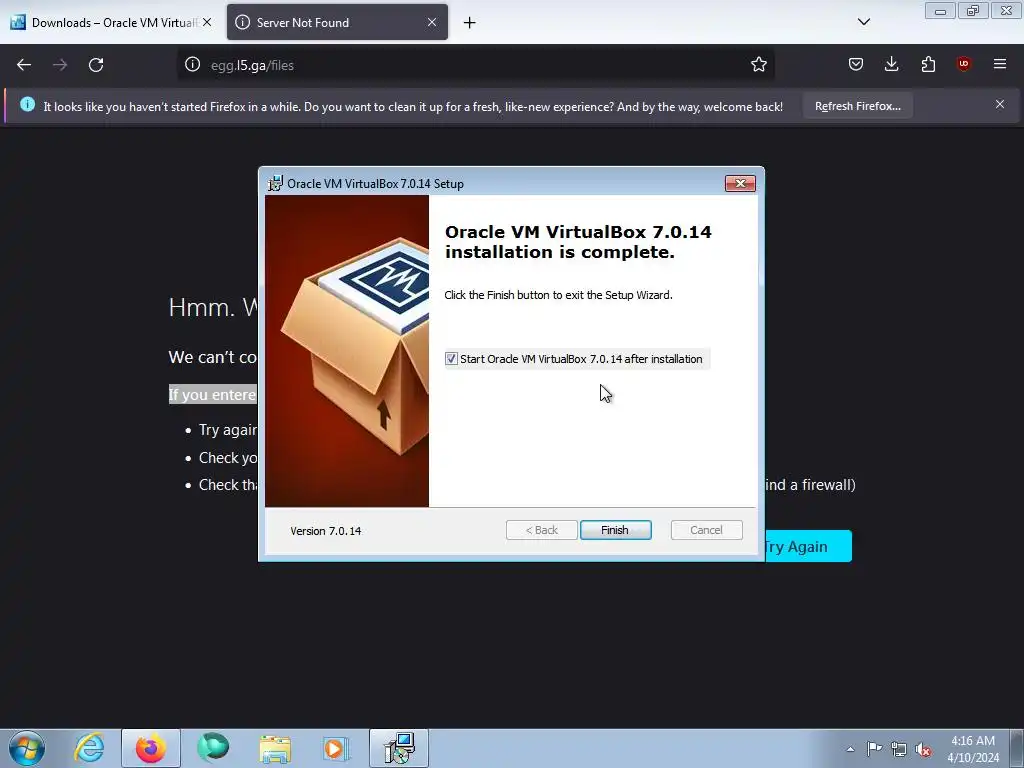Screen dimensions: 1024x768
Task: Click Finish in the VirtualBox Setup wizard
Action: coord(615,530)
